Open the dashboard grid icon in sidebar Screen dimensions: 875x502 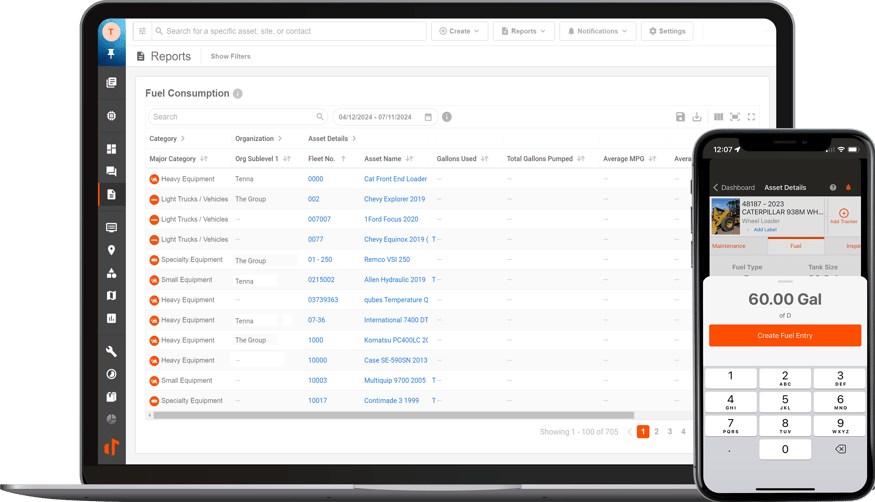111,149
